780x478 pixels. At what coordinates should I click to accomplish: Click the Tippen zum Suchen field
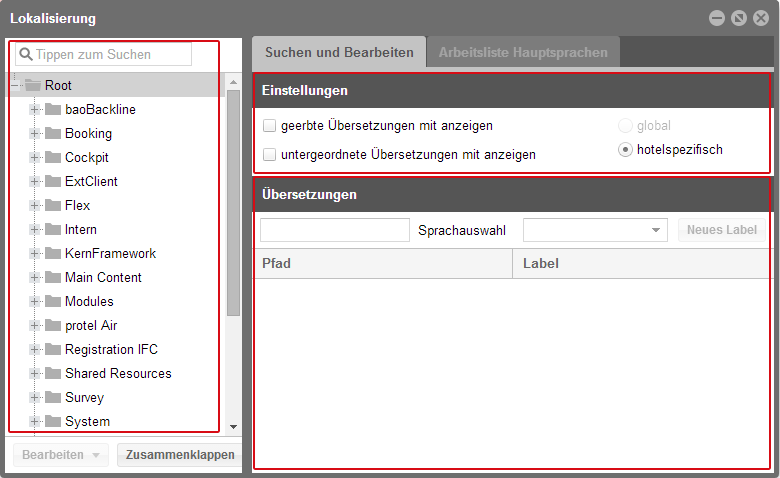112,54
